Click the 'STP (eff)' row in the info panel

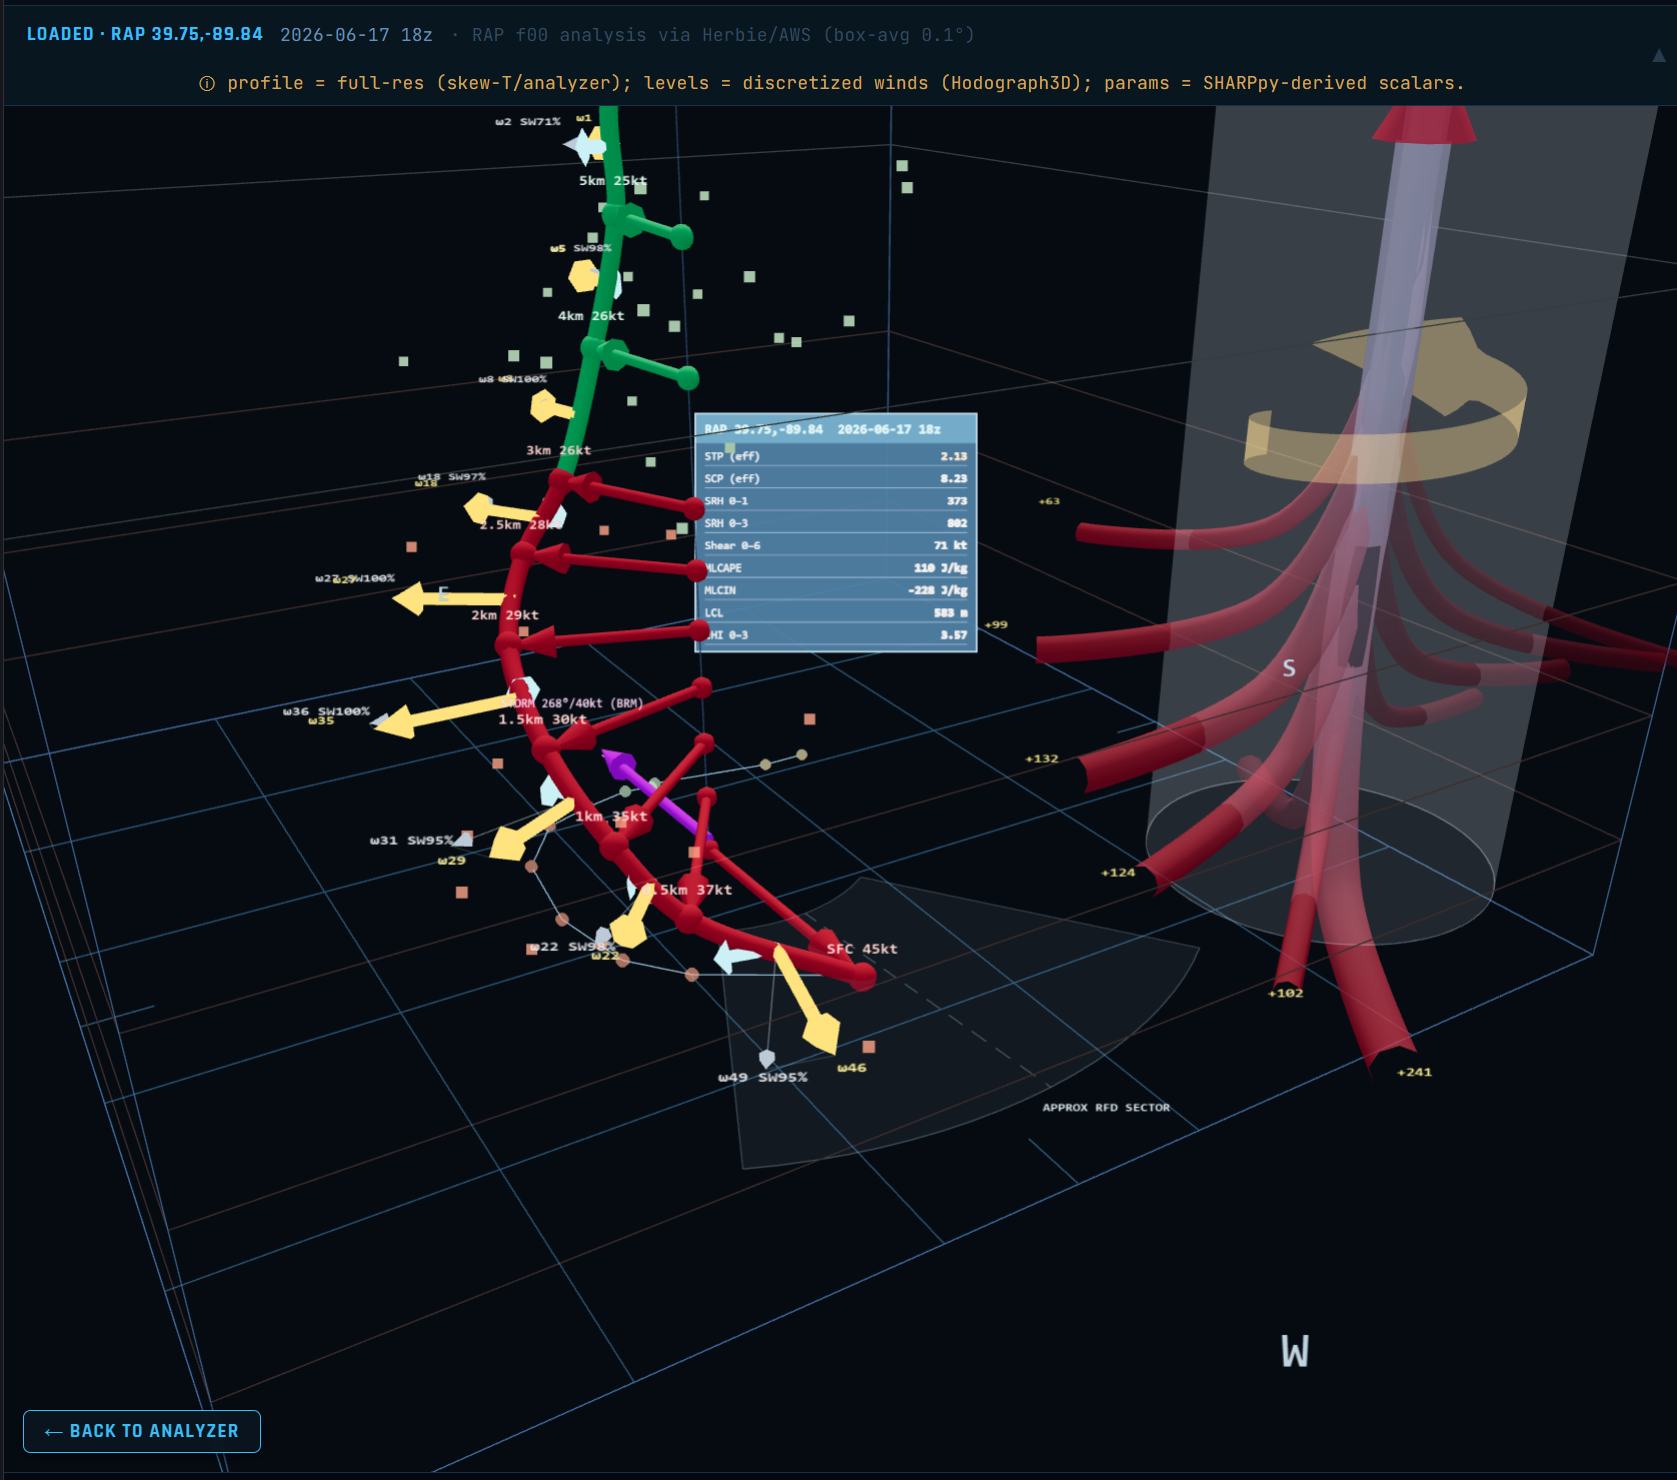pos(835,456)
